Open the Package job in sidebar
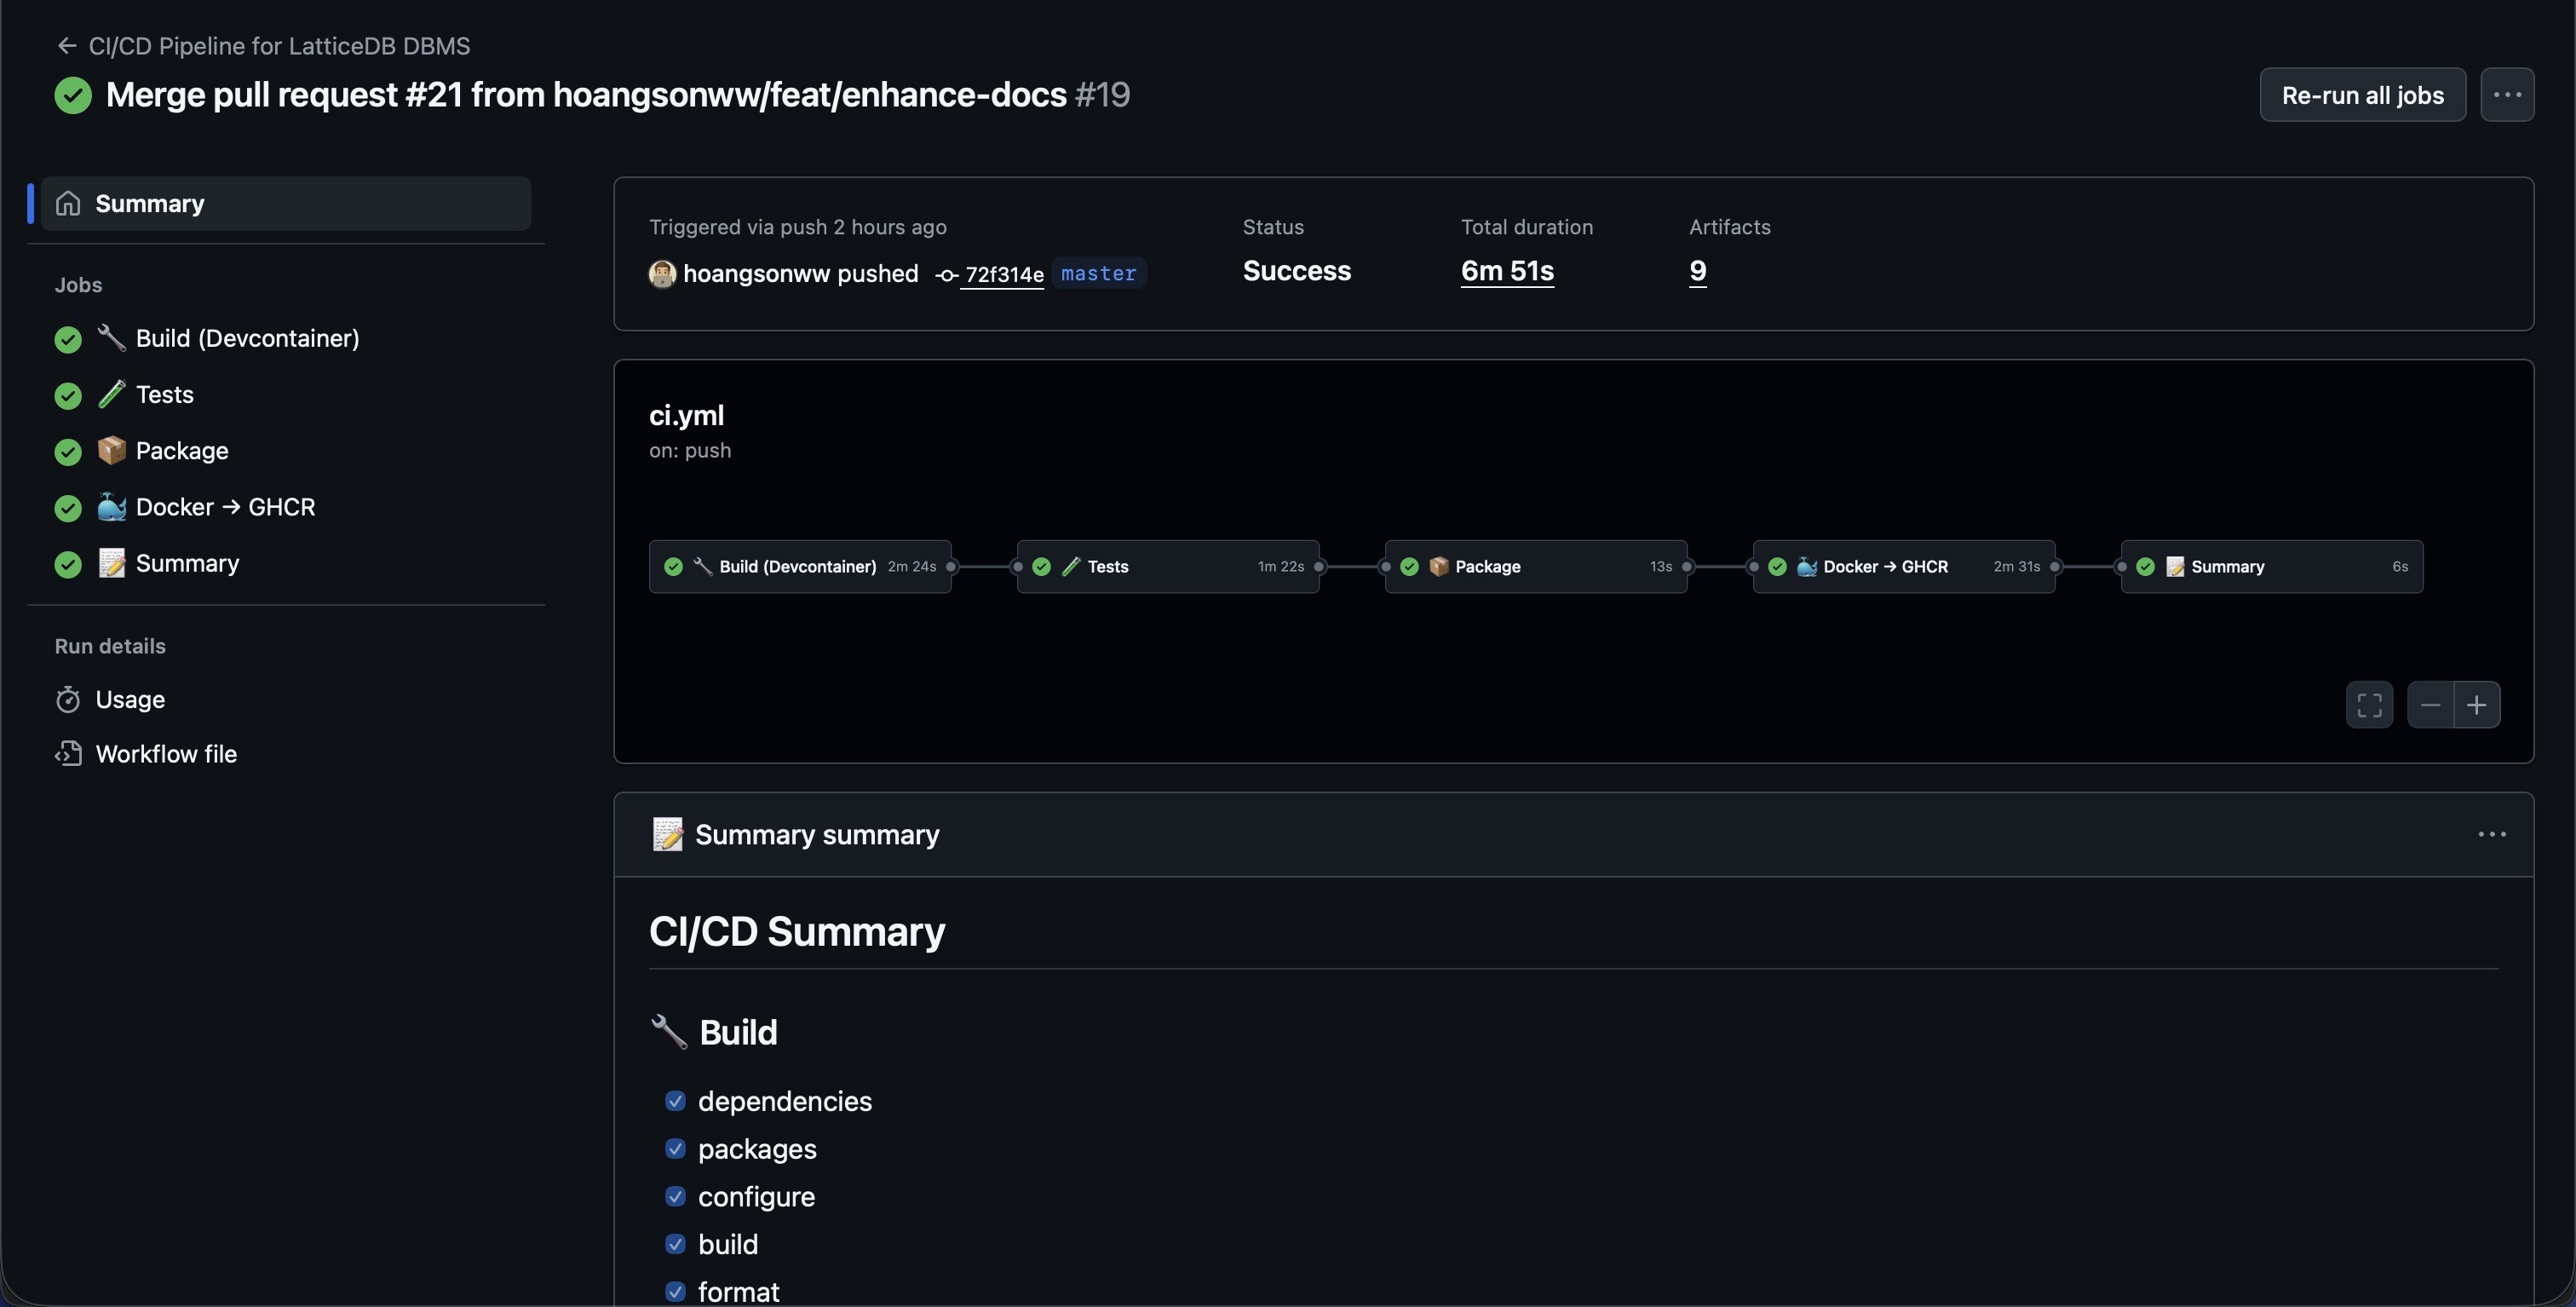This screenshot has height=1307, width=2576. click(181, 451)
